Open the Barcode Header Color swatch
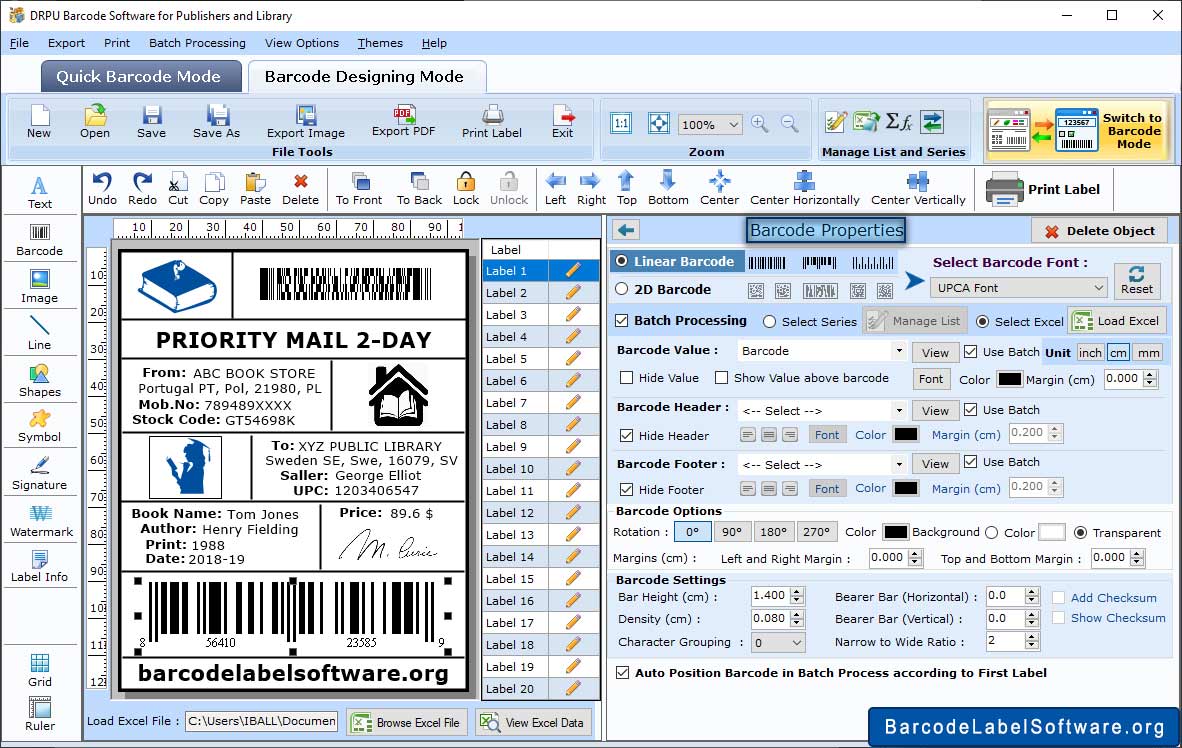 905,434
